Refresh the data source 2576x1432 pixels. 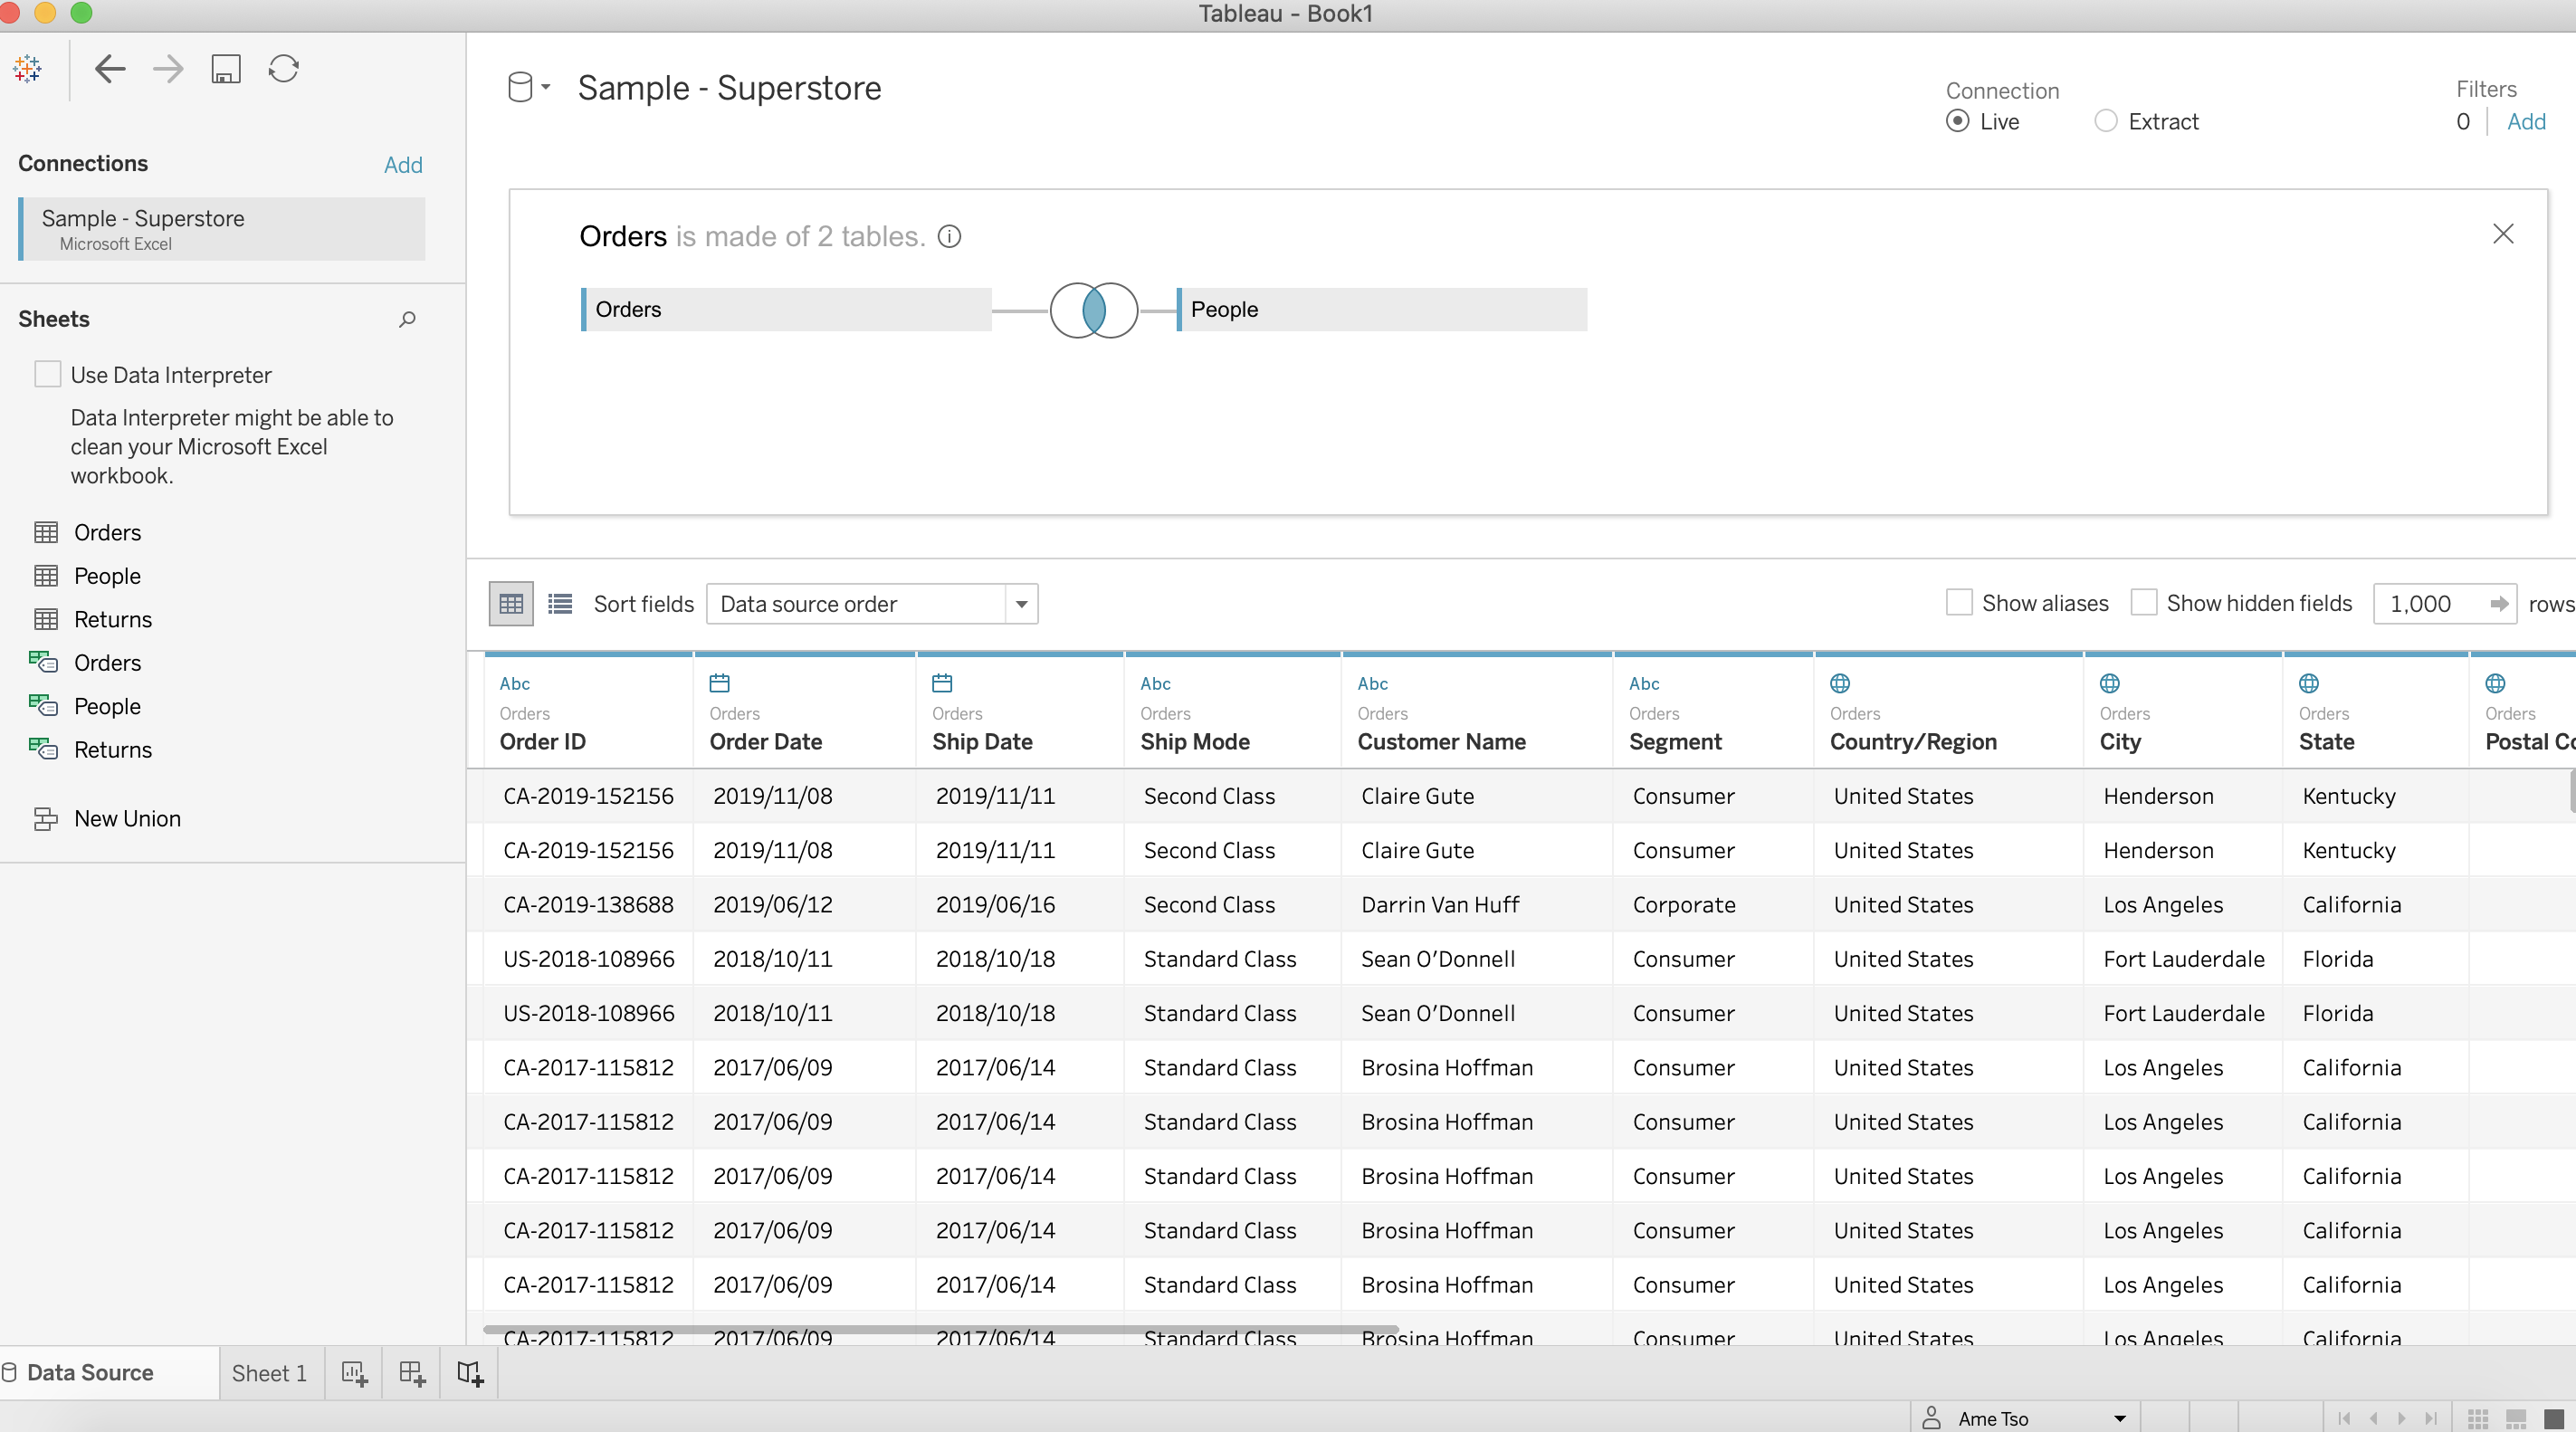pos(284,69)
